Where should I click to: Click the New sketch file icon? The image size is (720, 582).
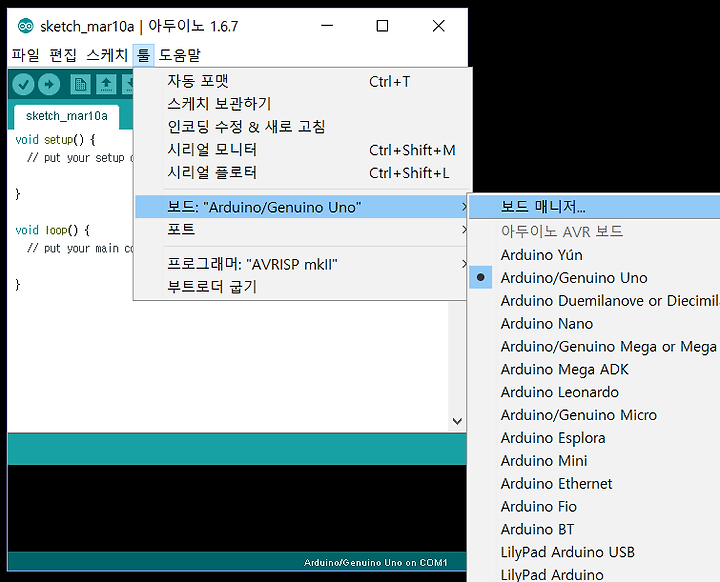point(80,85)
